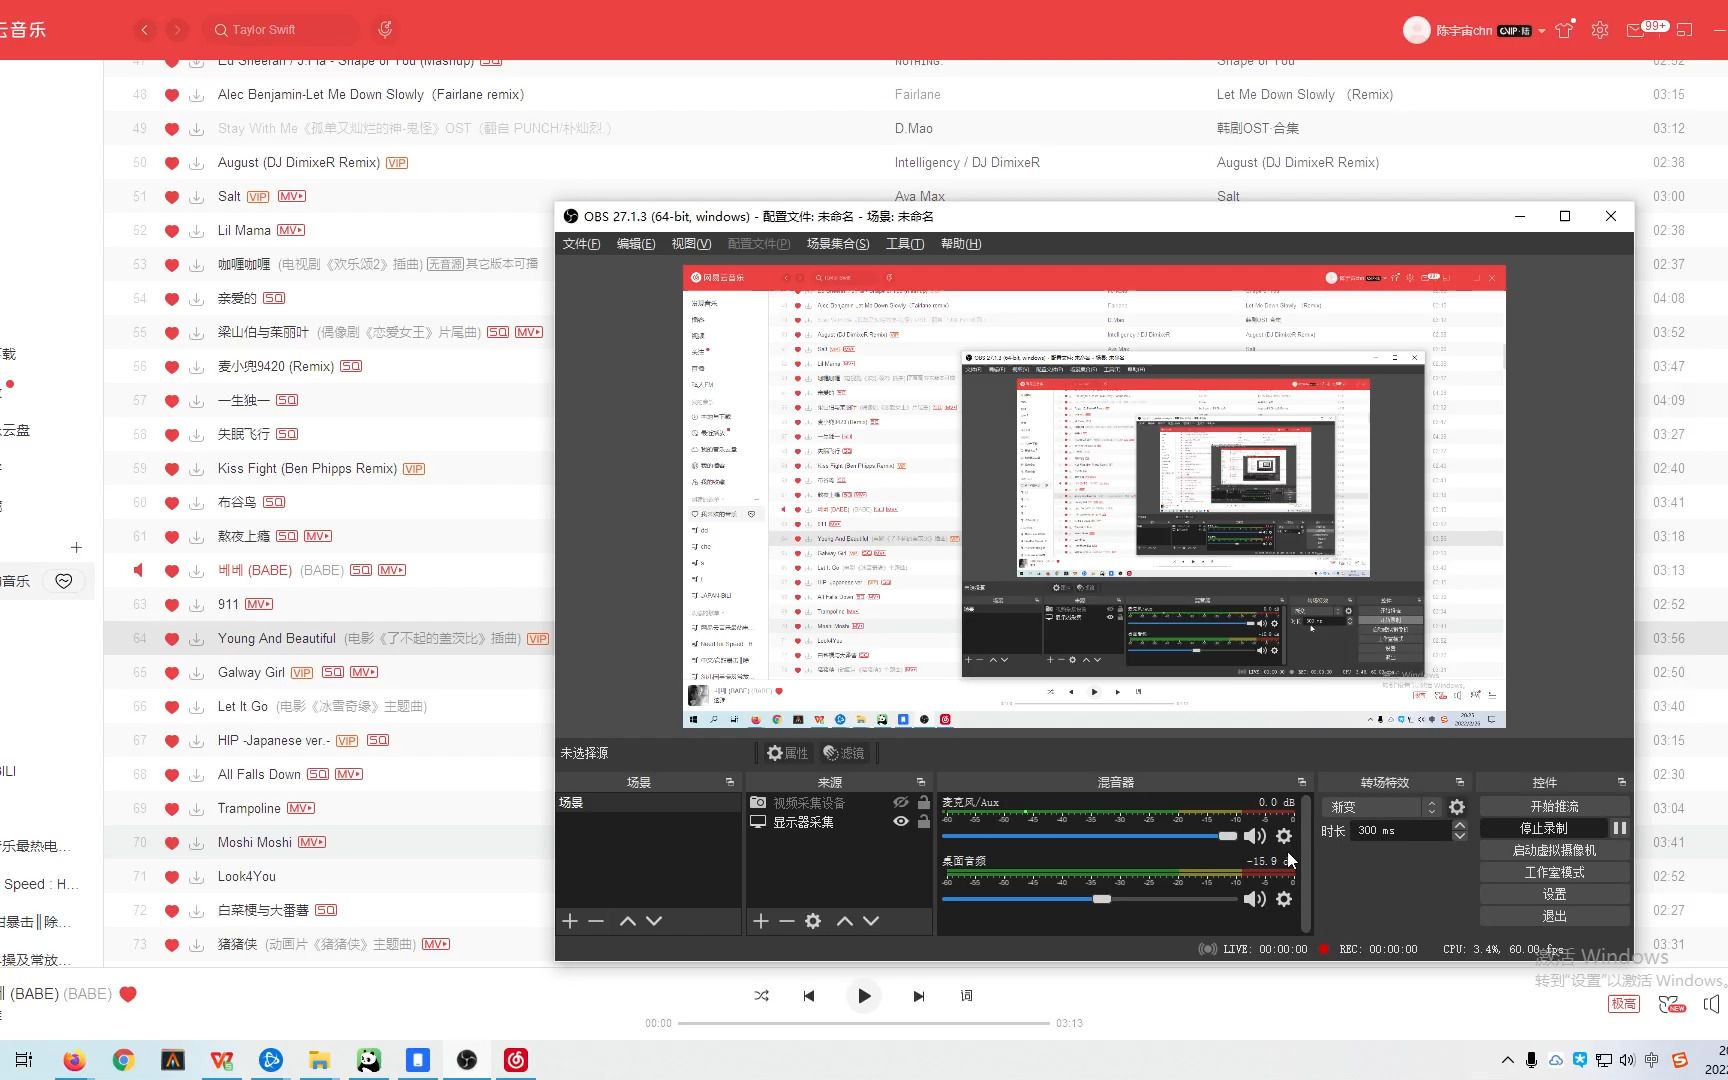Open Chrome from the taskbar

coord(123,1060)
